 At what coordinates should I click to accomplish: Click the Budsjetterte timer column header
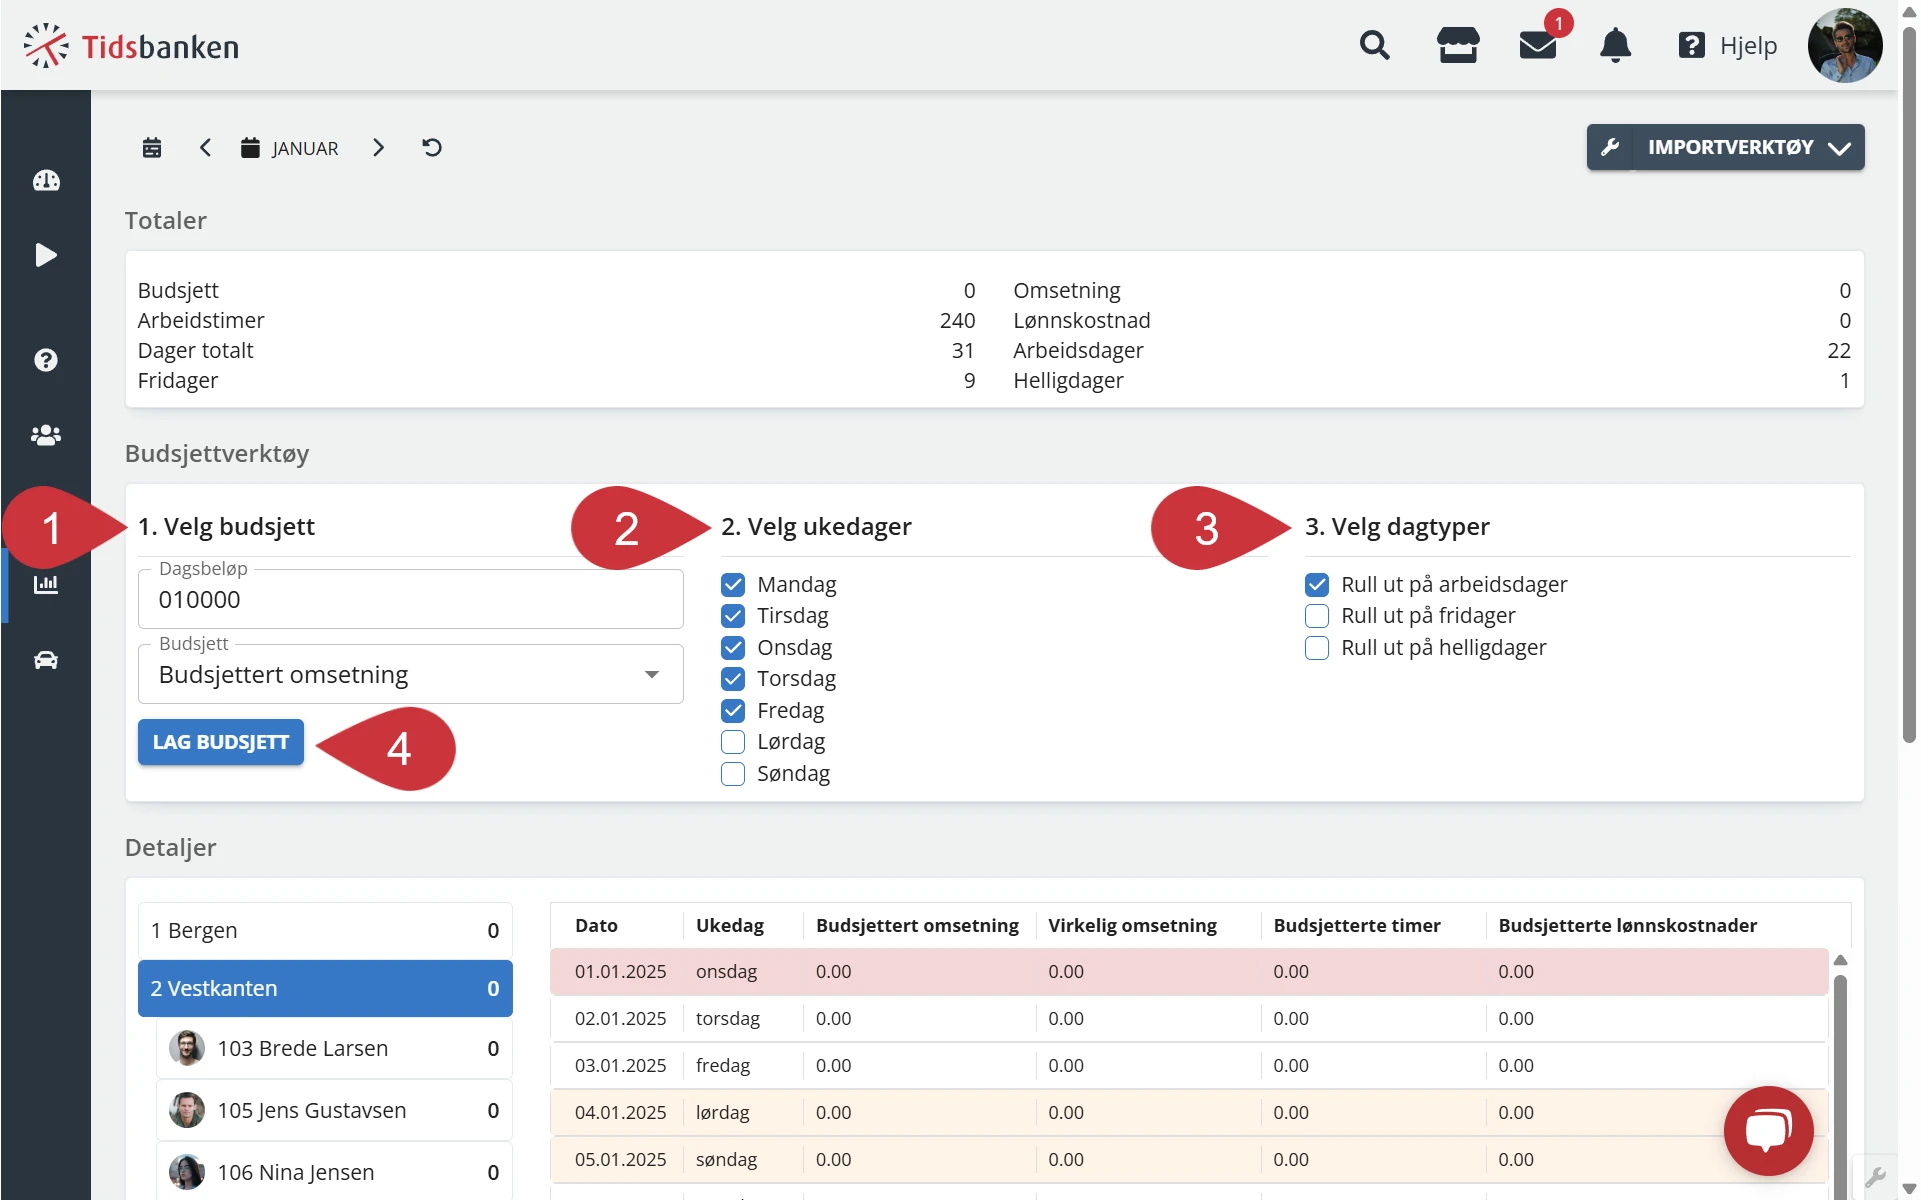[1357, 925]
